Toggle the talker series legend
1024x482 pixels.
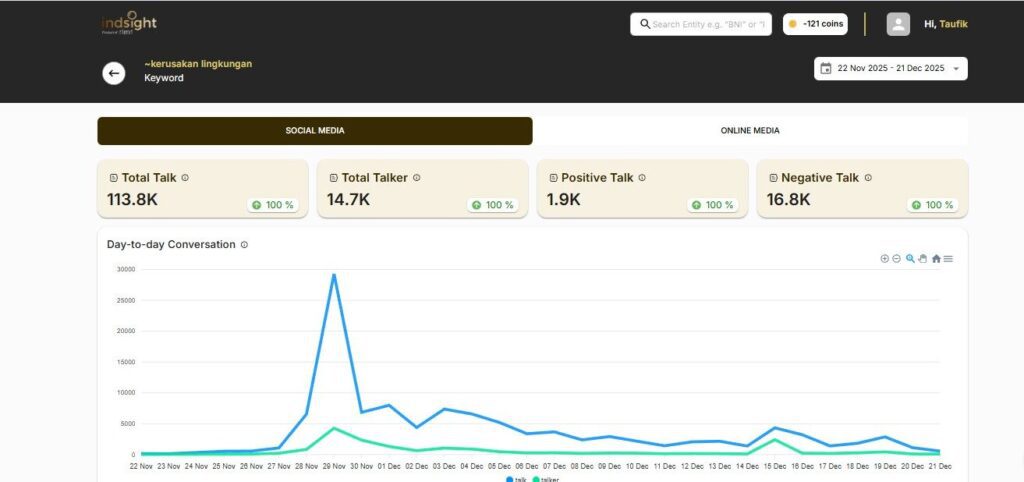pos(545,479)
